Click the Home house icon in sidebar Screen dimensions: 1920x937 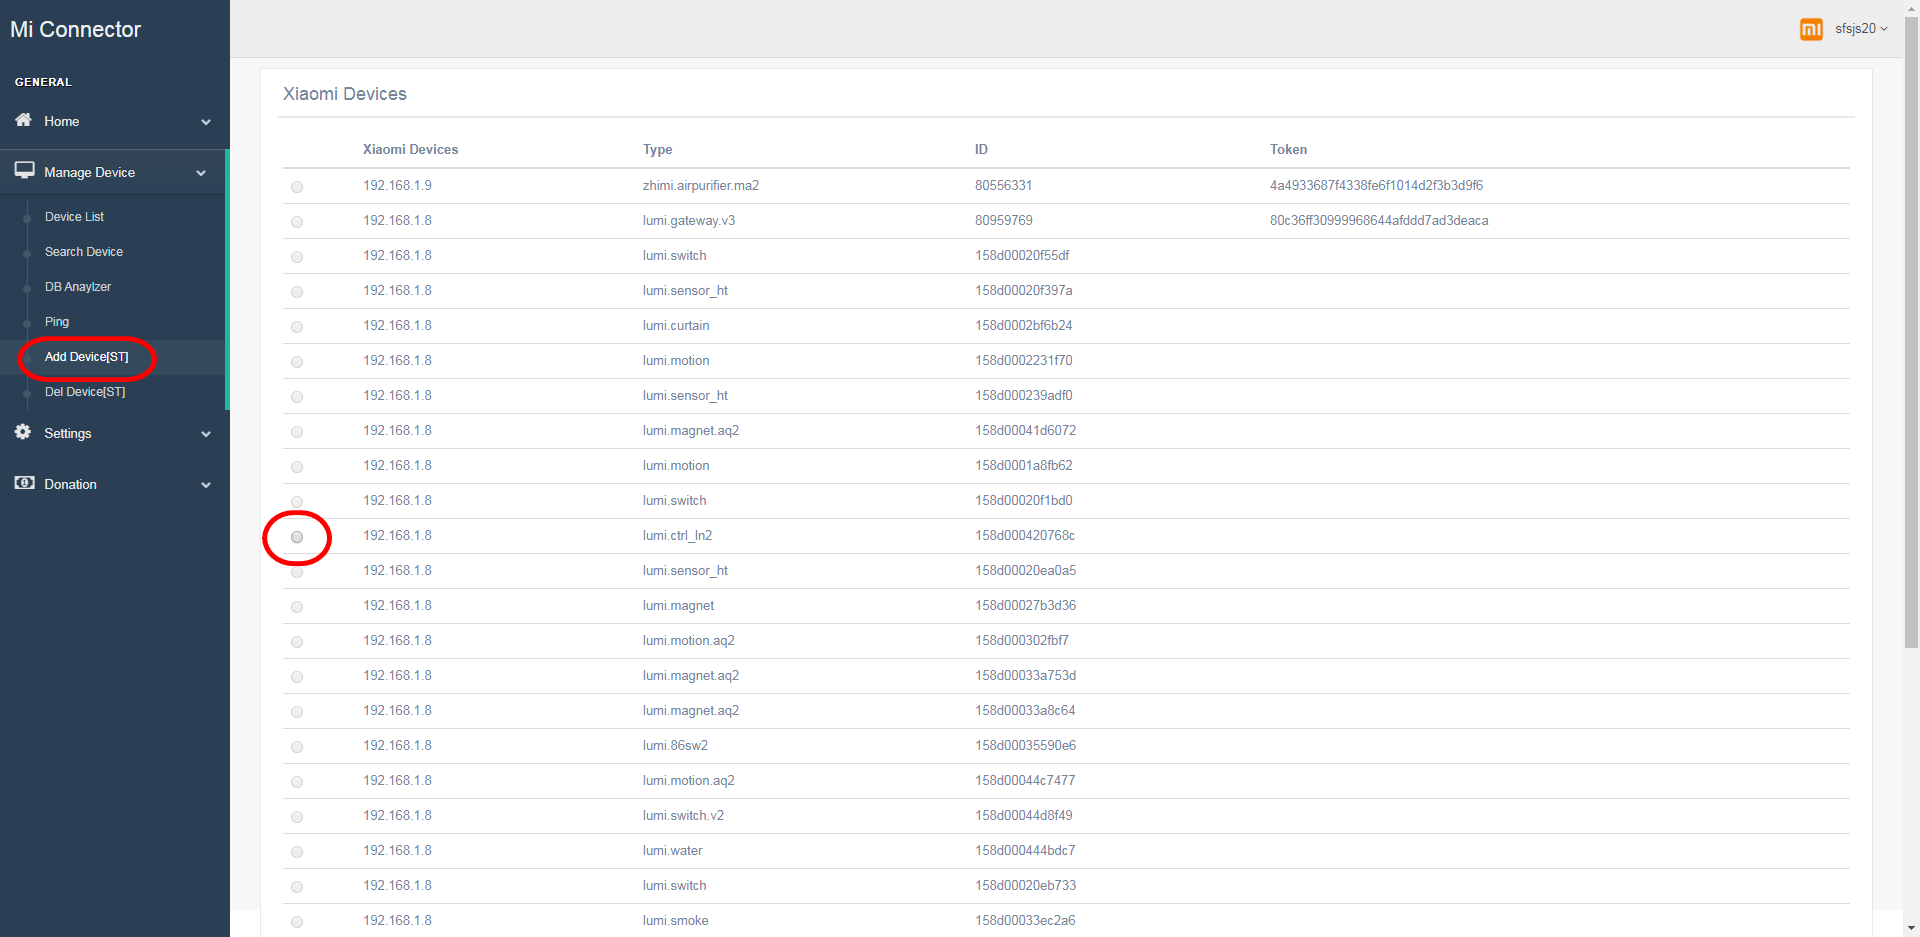pos(23,120)
